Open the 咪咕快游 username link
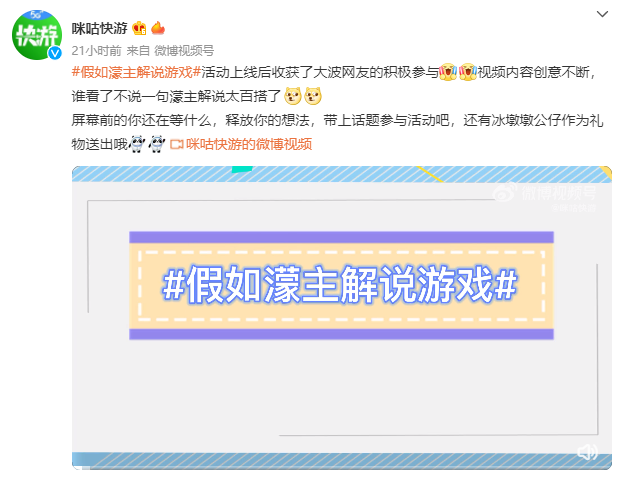This screenshot has height=479, width=628. click(x=100, y=28)
